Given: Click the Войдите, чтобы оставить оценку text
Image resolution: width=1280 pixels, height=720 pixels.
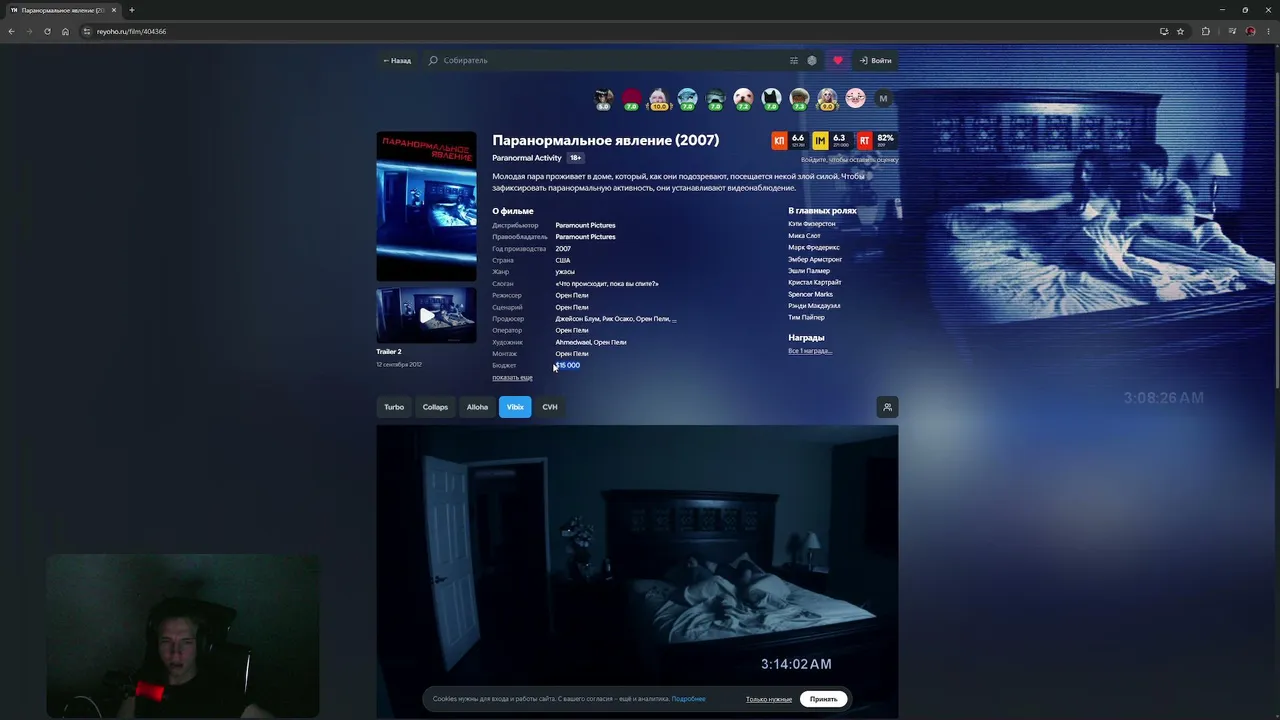Looking at the screenshot, I should click(849, 160).
